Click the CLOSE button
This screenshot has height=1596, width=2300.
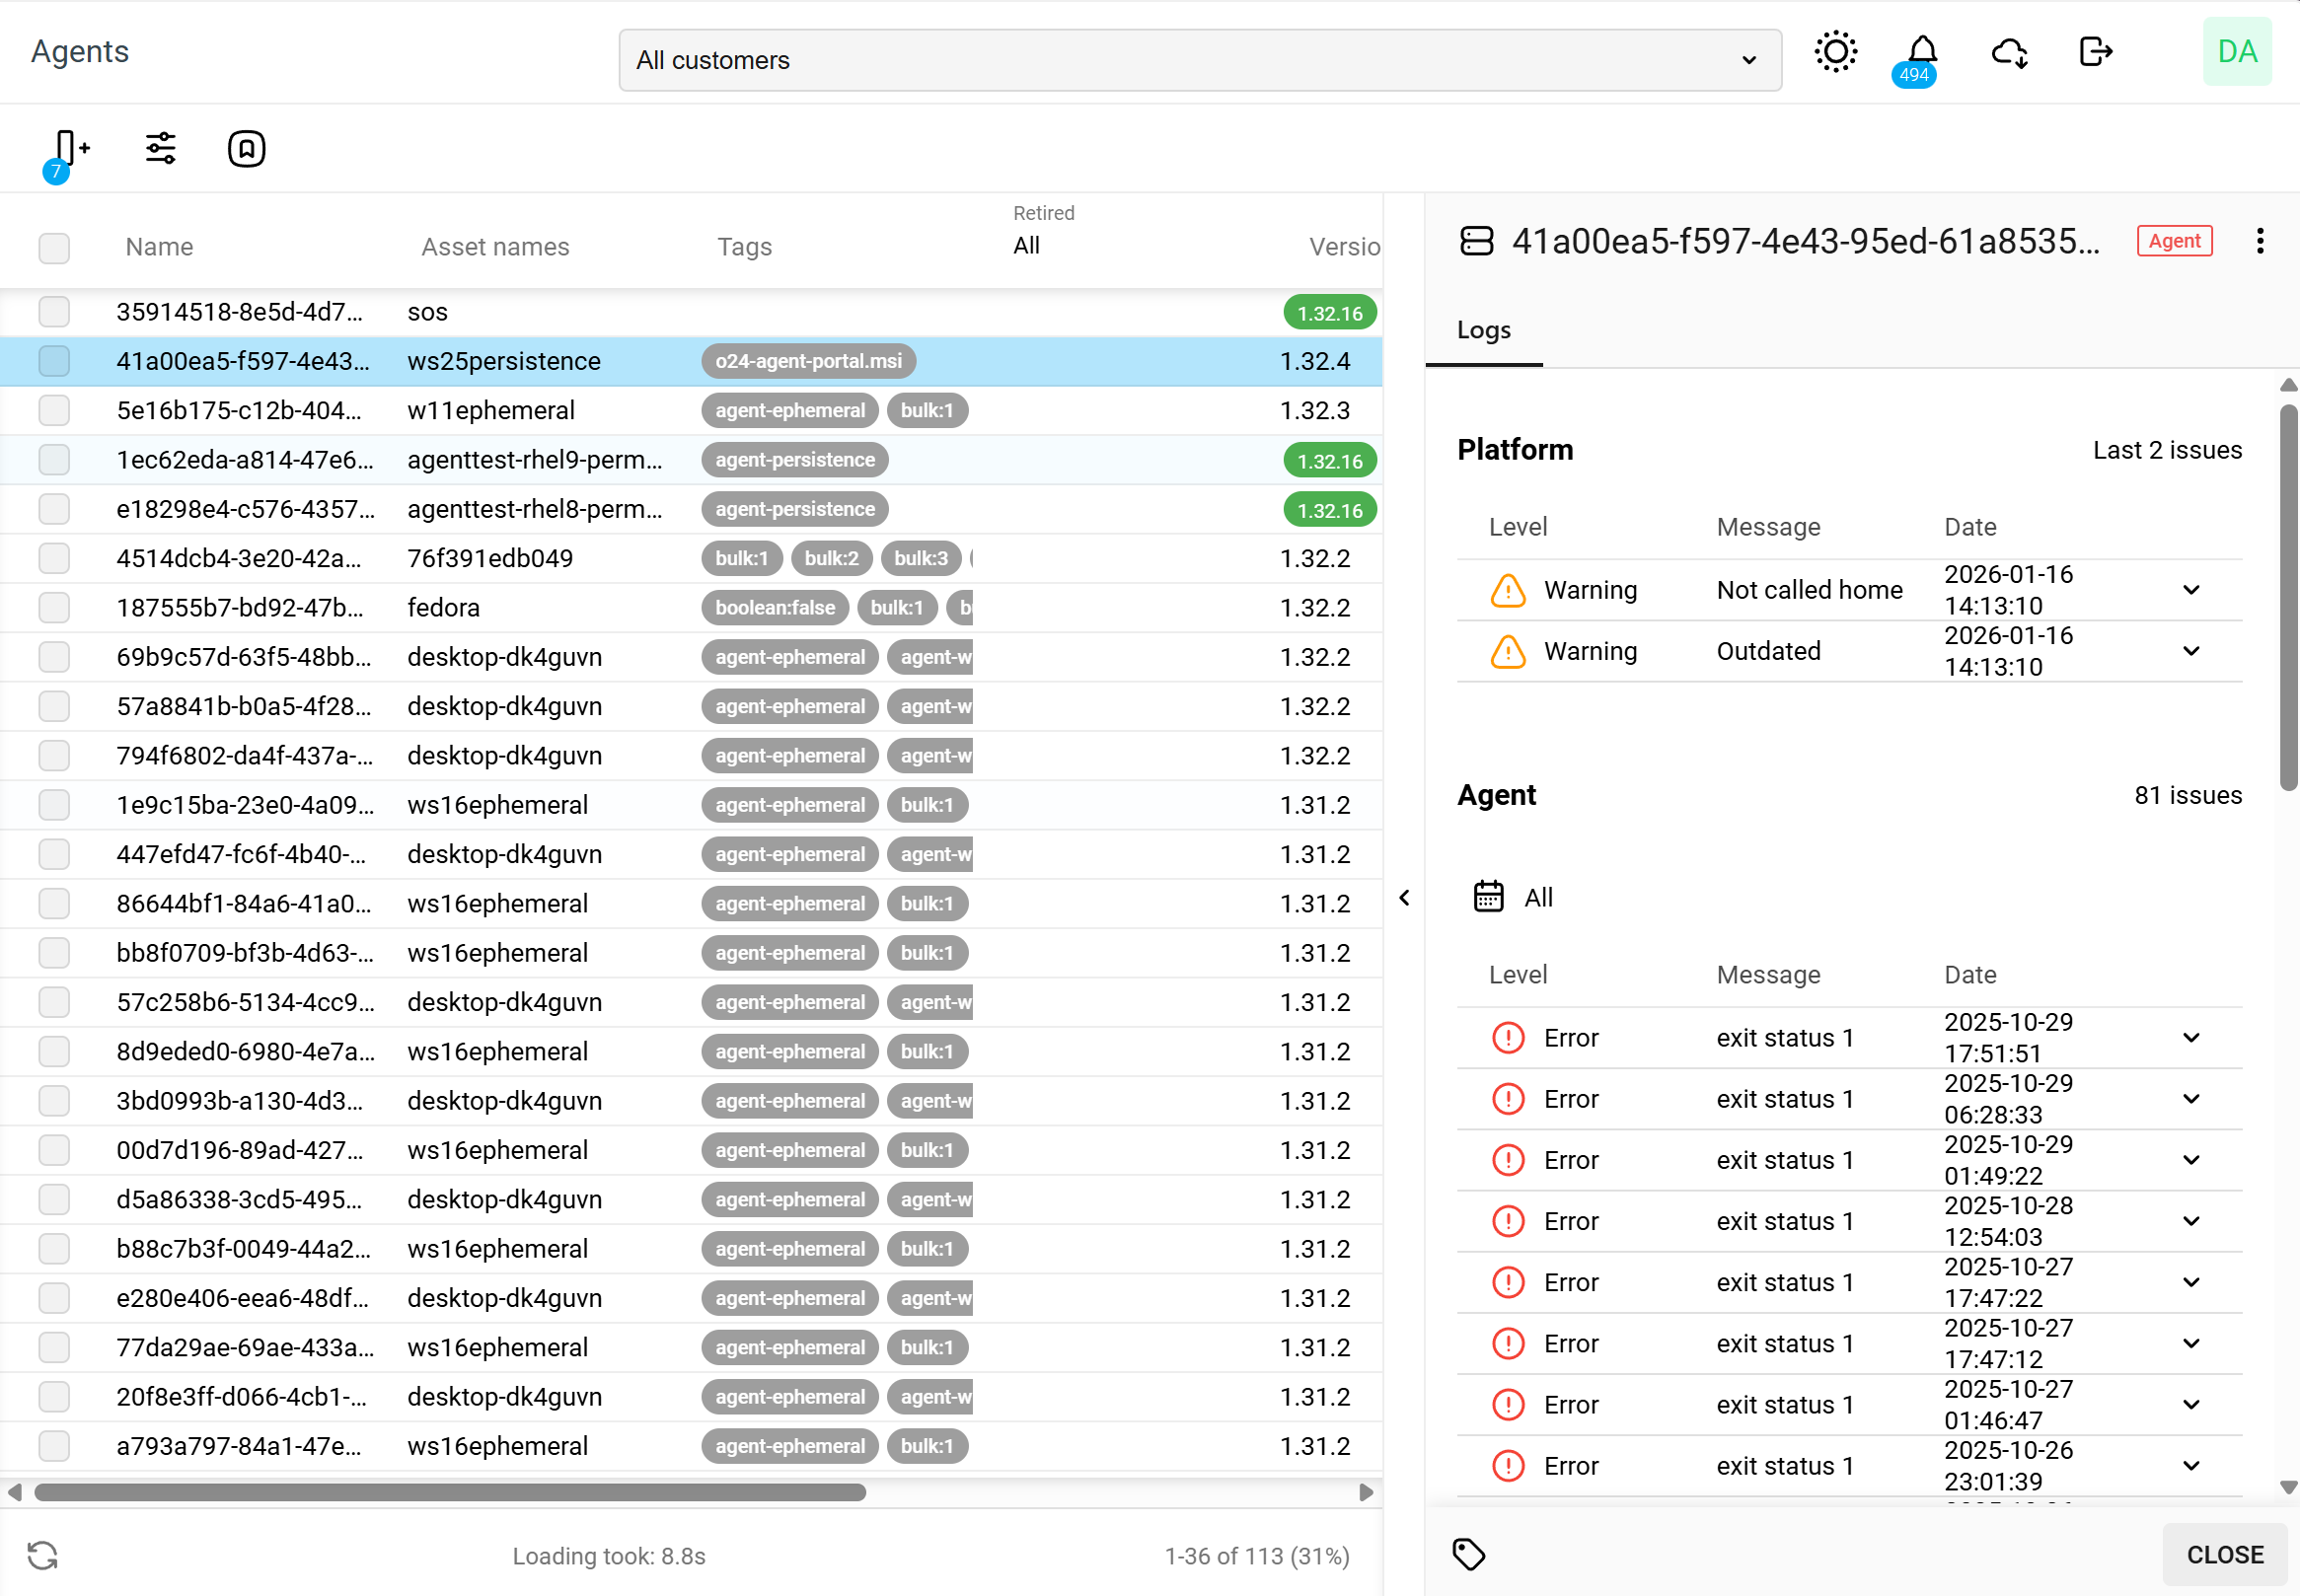(2224, 1554)
